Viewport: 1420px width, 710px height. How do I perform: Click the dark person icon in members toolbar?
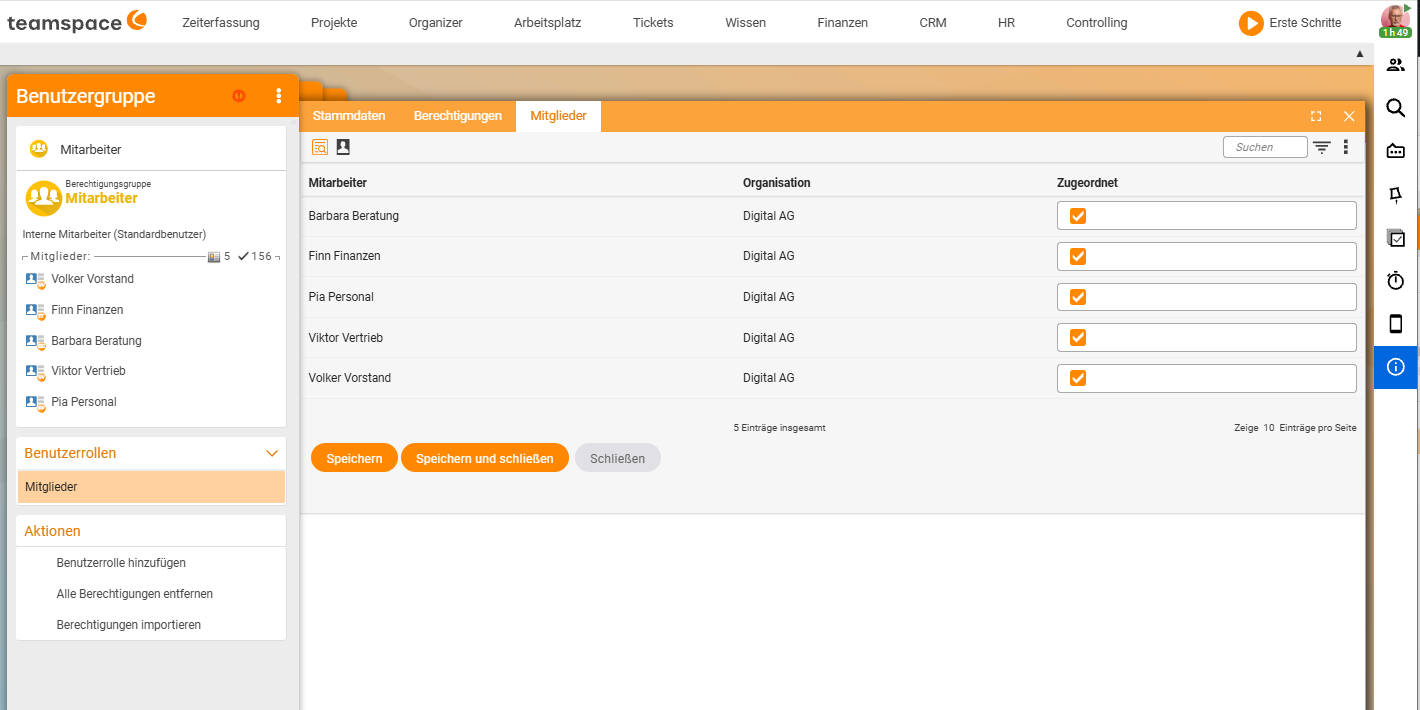click(343, 147)
